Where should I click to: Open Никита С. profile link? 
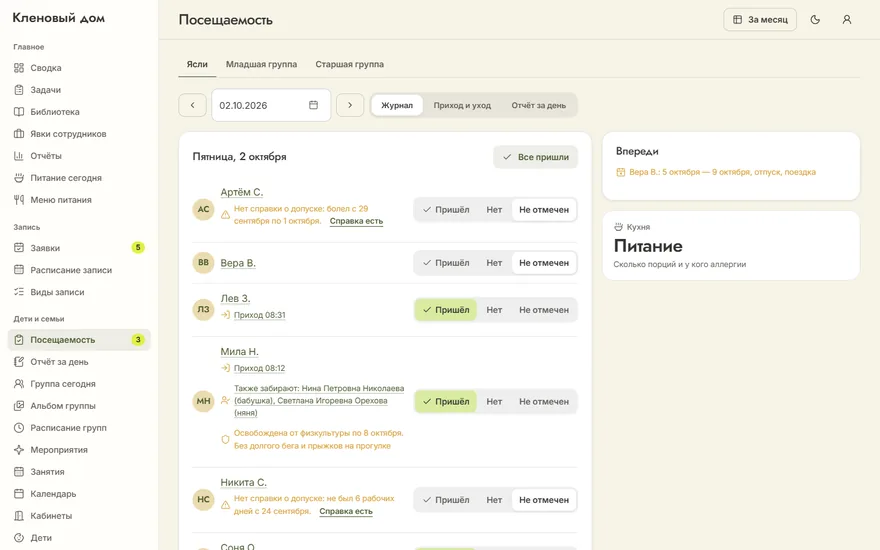(x=243, y=482)
